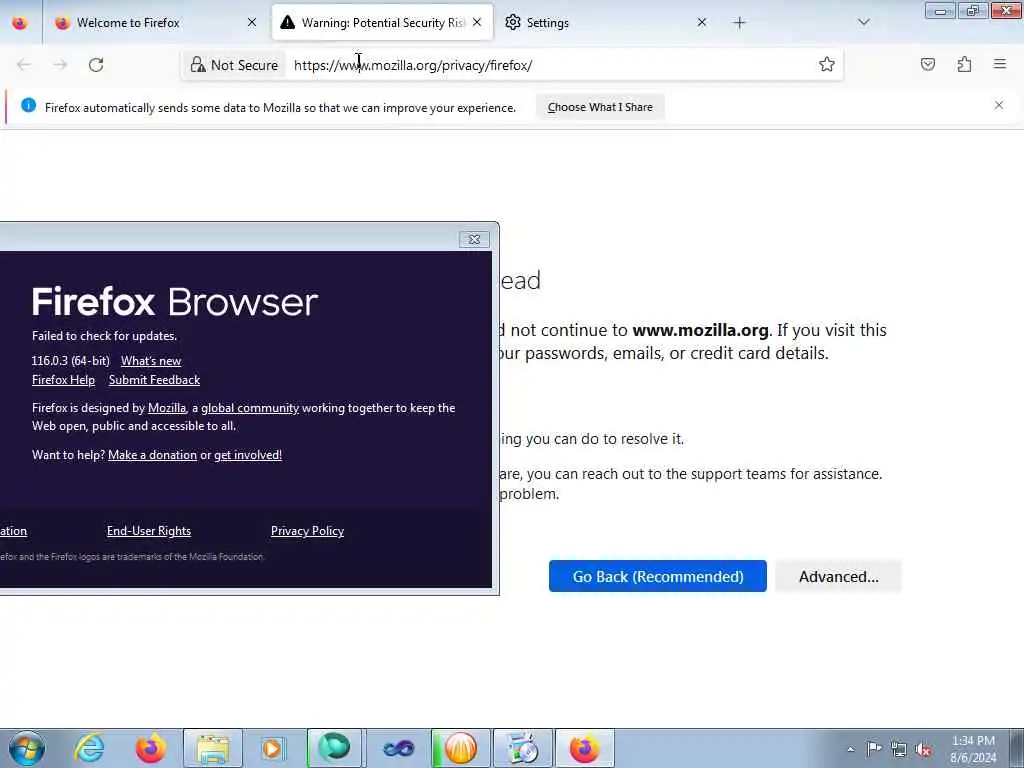Close the Warning: Potential Security Risk tab

pyautogui.click(x=477, y=23)
